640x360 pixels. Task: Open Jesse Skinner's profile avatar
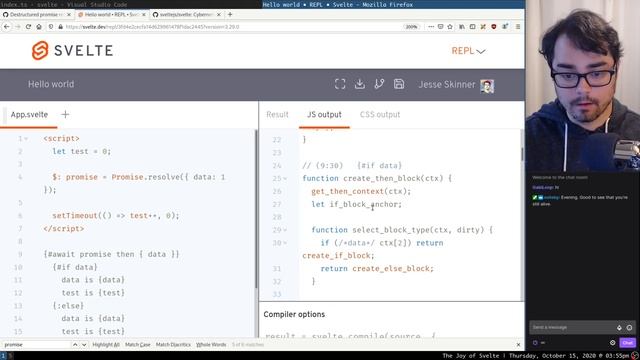coord(487,85)
